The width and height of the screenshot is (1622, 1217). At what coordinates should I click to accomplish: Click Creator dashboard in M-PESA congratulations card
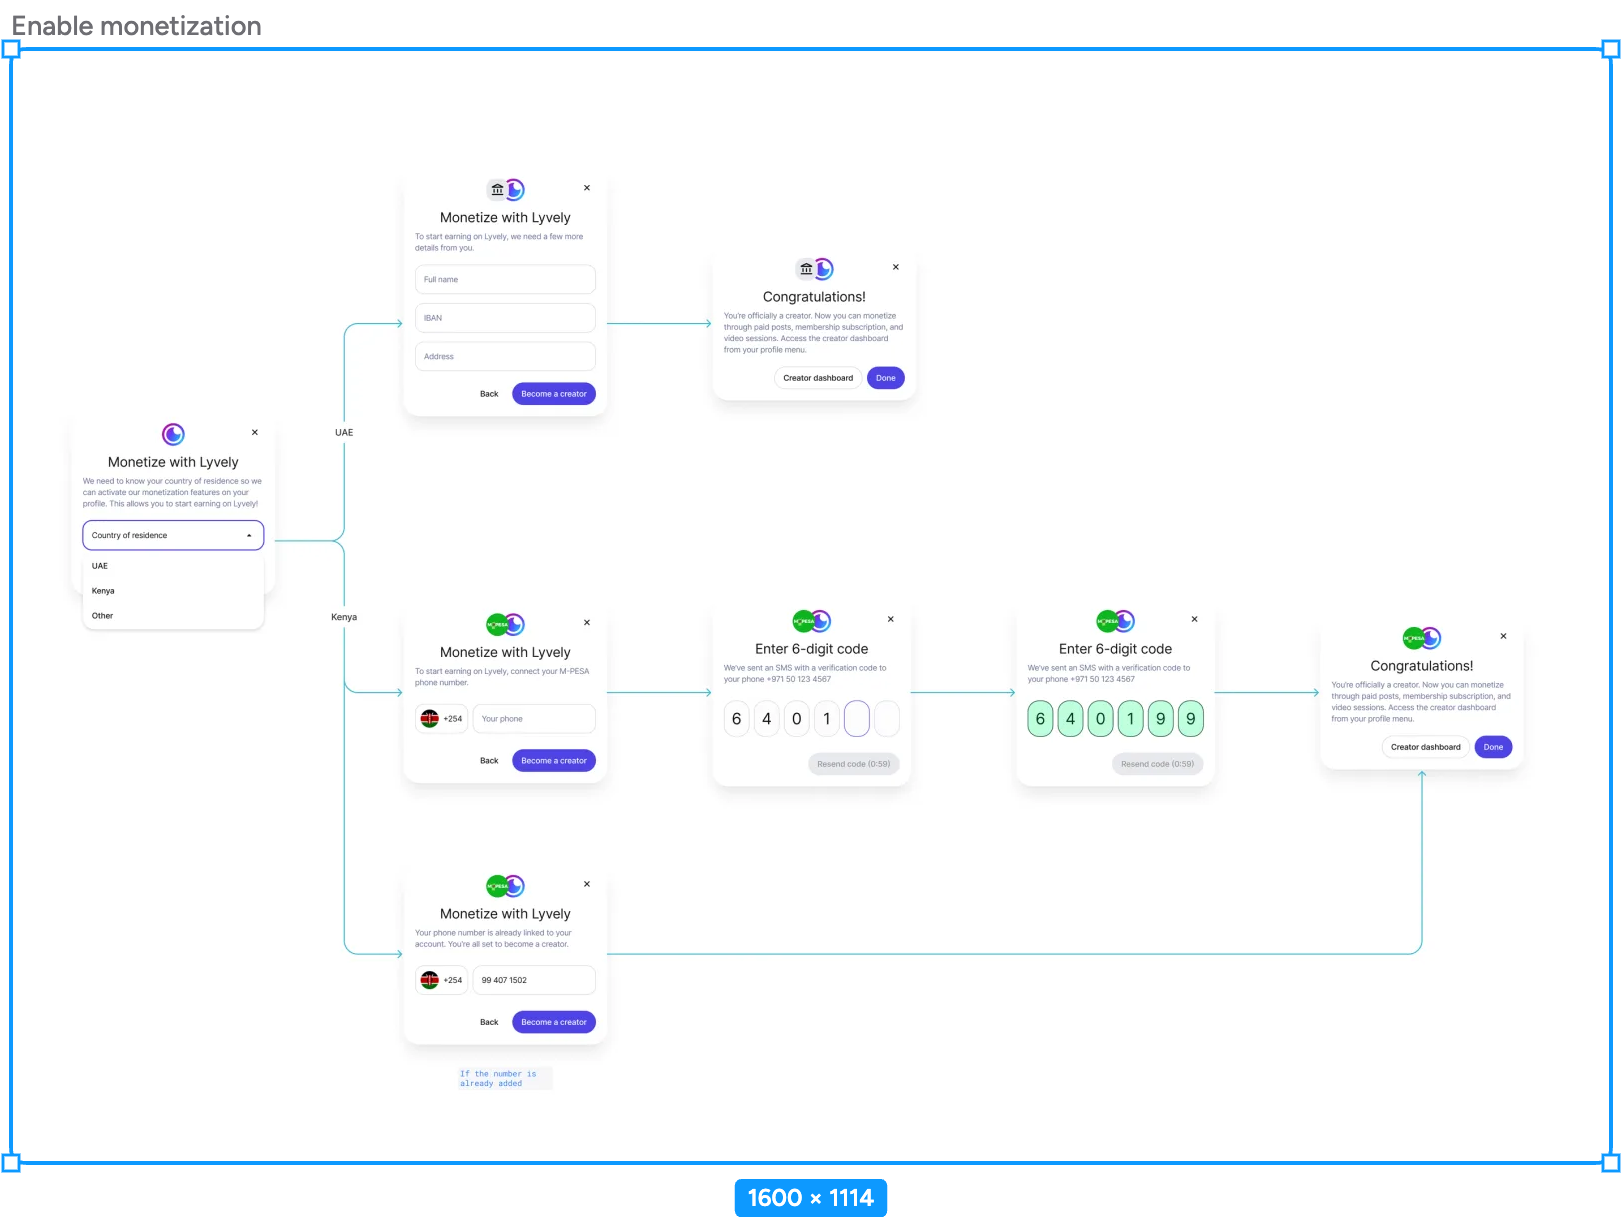coord(1426,747)
